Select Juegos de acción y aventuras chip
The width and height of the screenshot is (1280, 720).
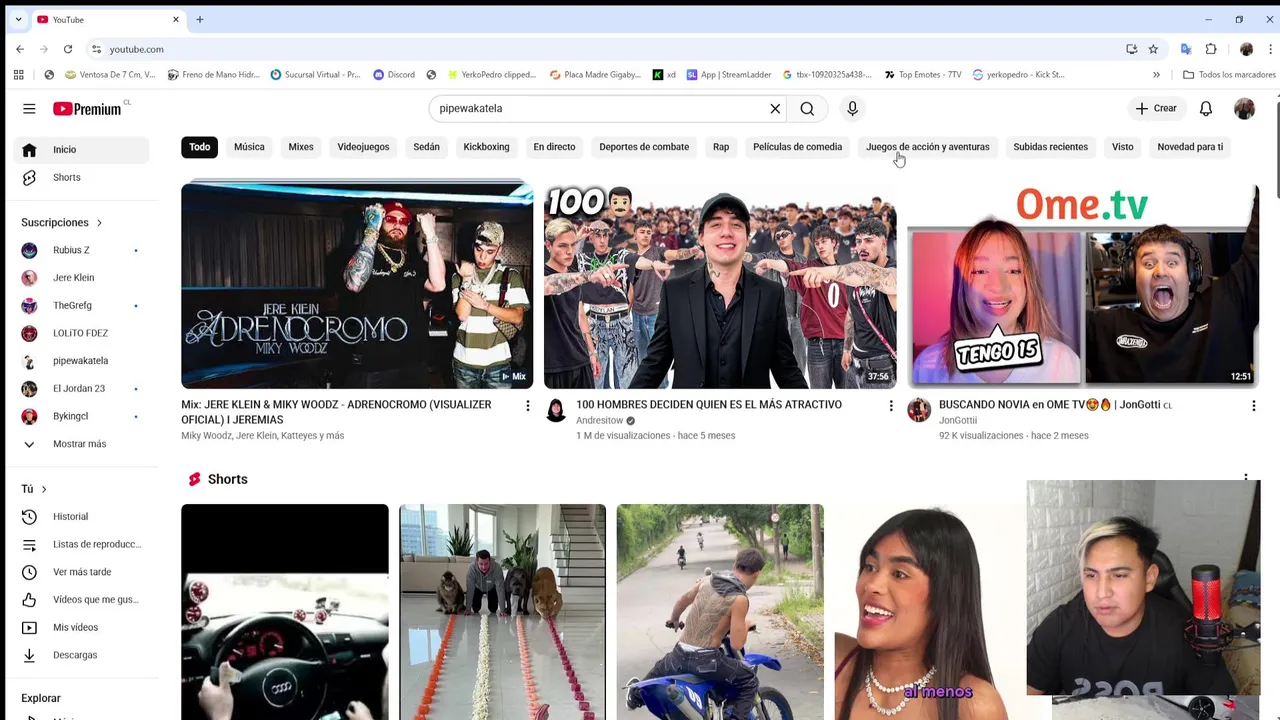point(928,147)
